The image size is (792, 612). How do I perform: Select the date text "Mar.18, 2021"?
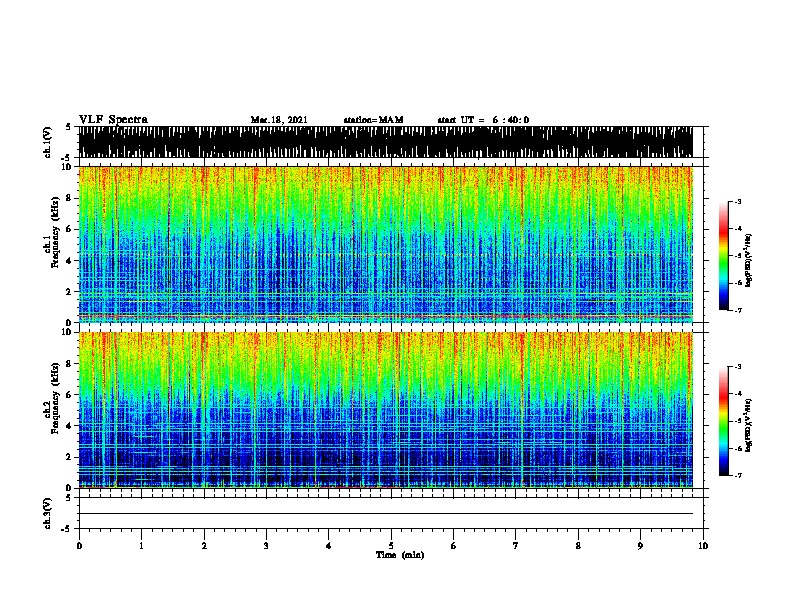(x=279, y=120)
